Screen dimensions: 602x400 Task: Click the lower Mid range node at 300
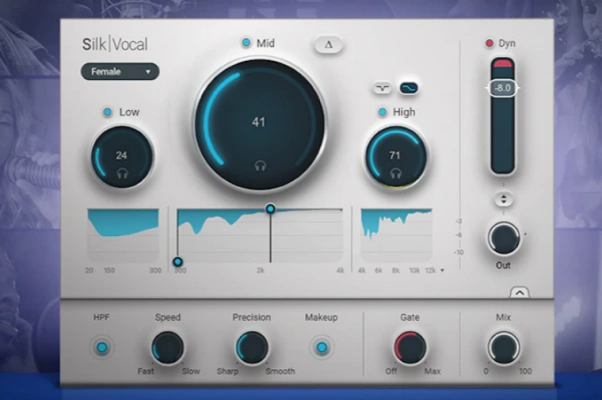(x=177, y=262)
